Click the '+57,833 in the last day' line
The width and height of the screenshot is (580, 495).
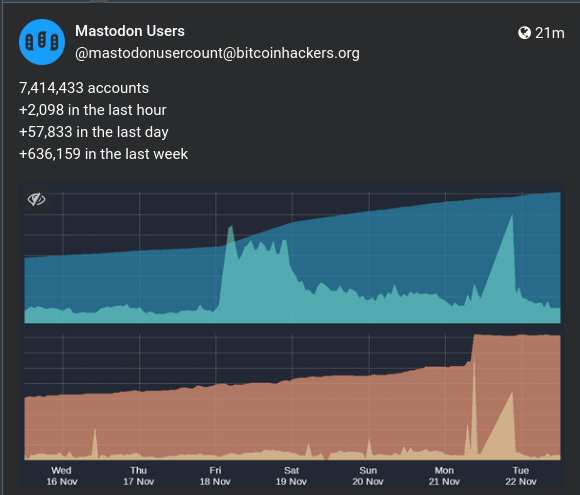pyautogui.click(x=94, y=132)
